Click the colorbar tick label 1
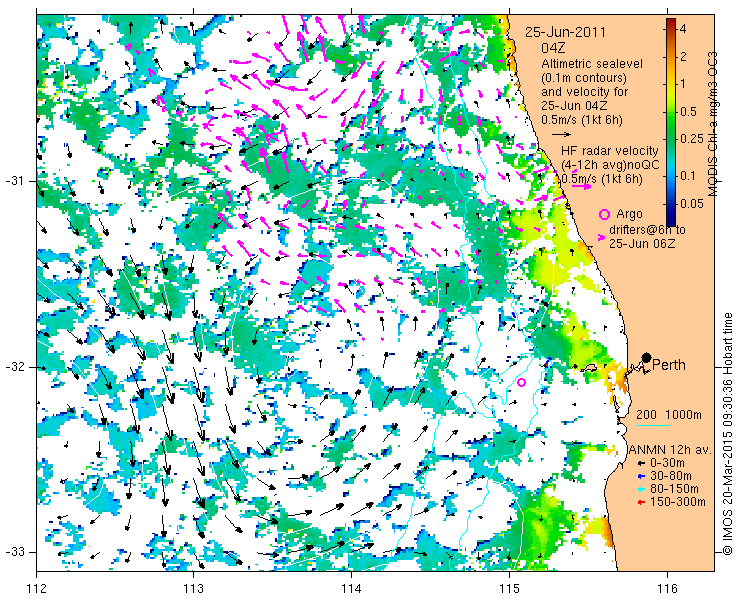This screenshot has width=740, height=600. click(683, 84)
